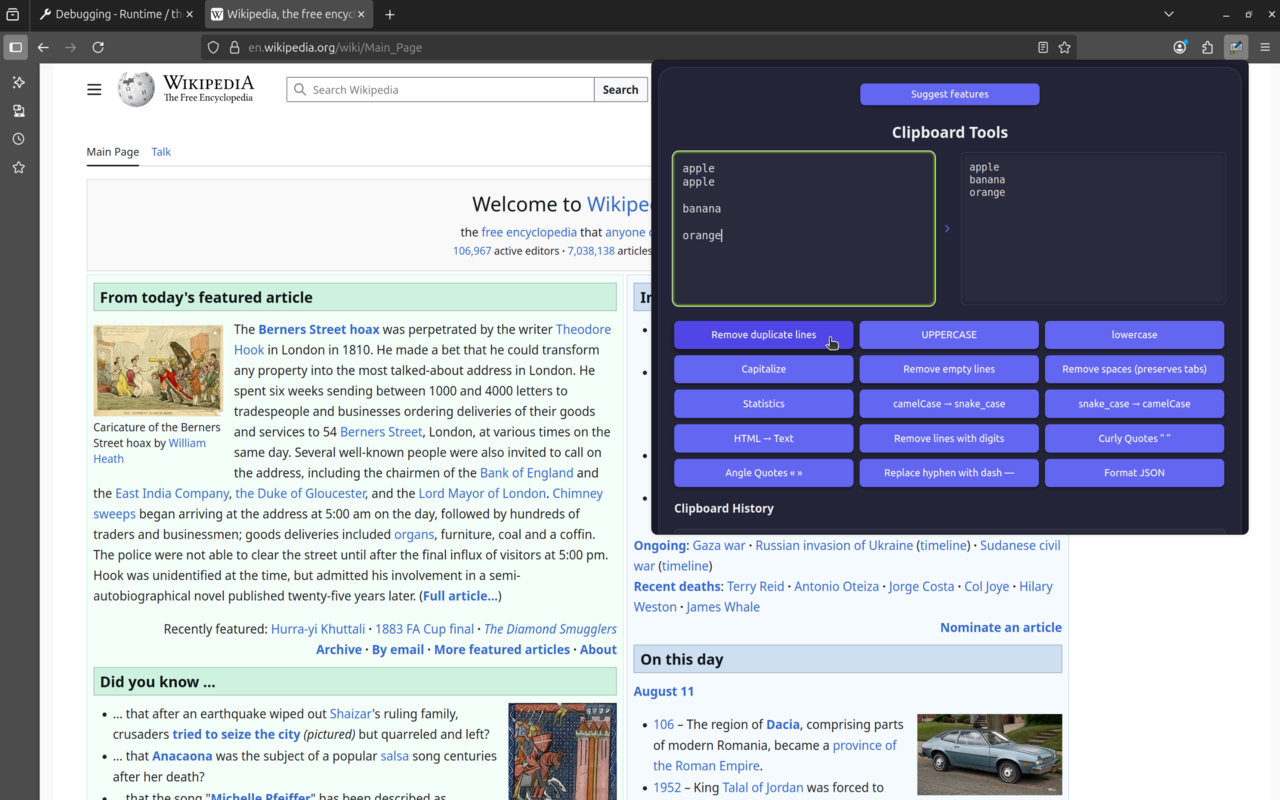This screenshot has width=1280, height=800.
Task: Open the list all tabs dropdown
Action: coord(1169,15)
